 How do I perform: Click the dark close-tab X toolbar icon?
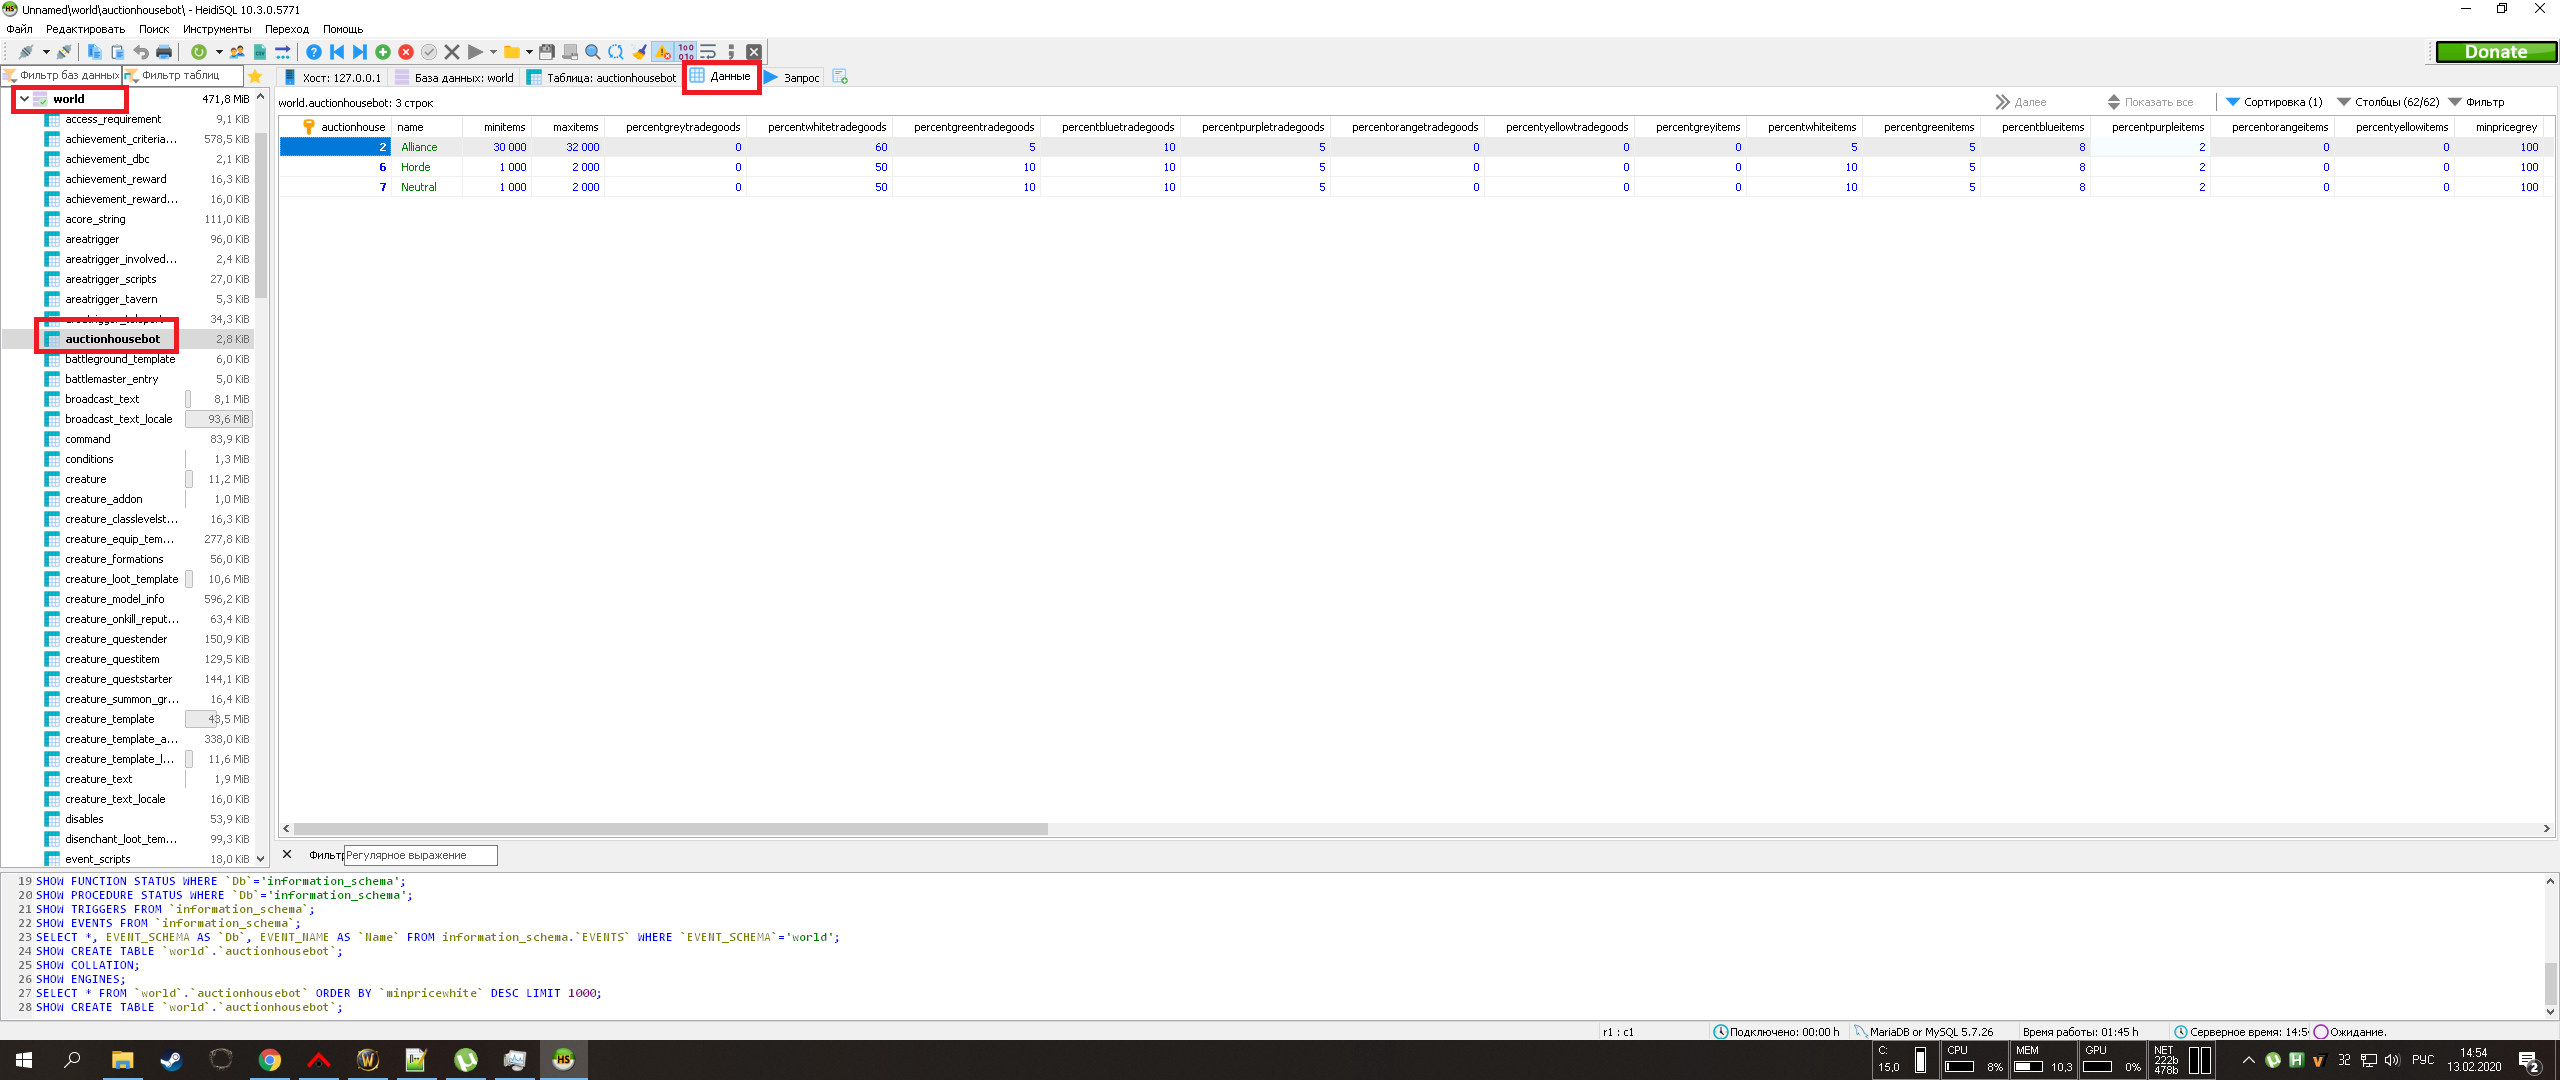(x=754, y=52)
